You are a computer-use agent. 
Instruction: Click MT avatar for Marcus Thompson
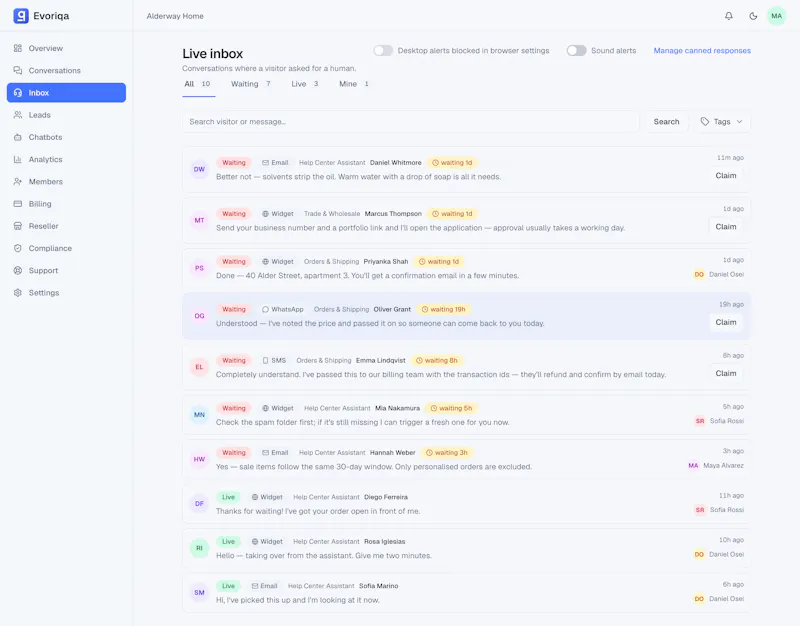point(199,220)
